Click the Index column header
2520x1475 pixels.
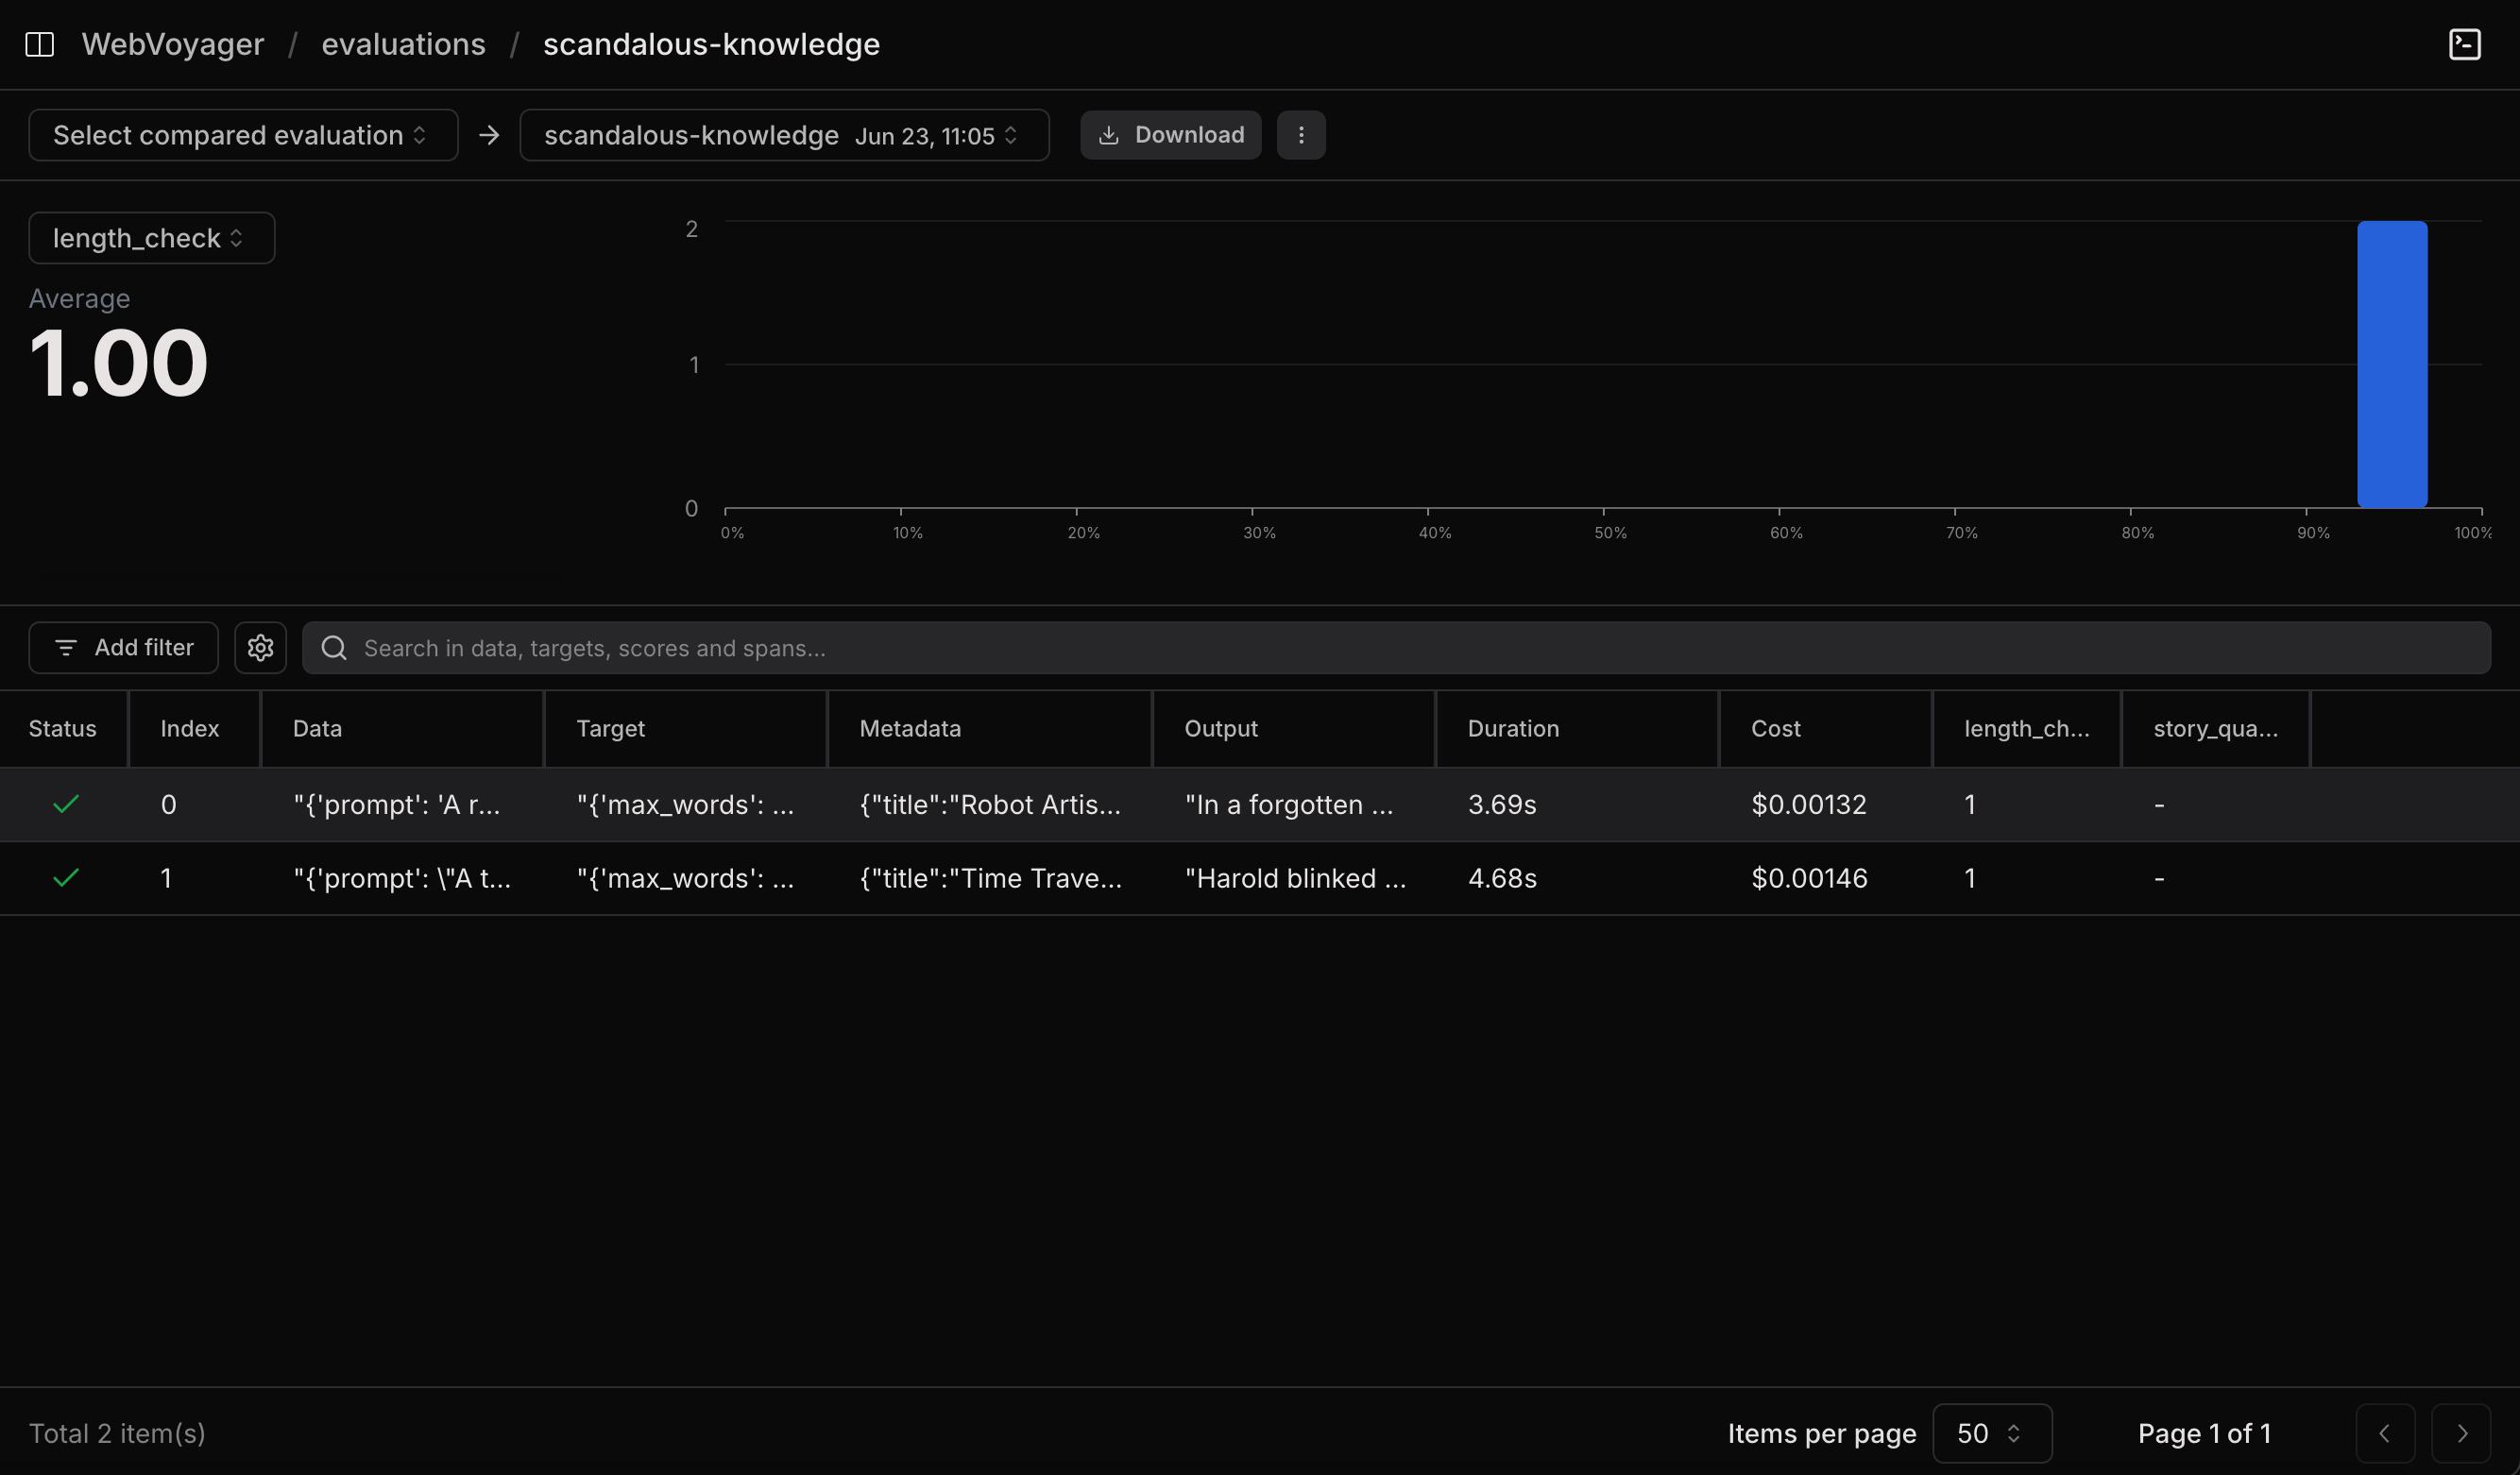(x=190, y=729)
